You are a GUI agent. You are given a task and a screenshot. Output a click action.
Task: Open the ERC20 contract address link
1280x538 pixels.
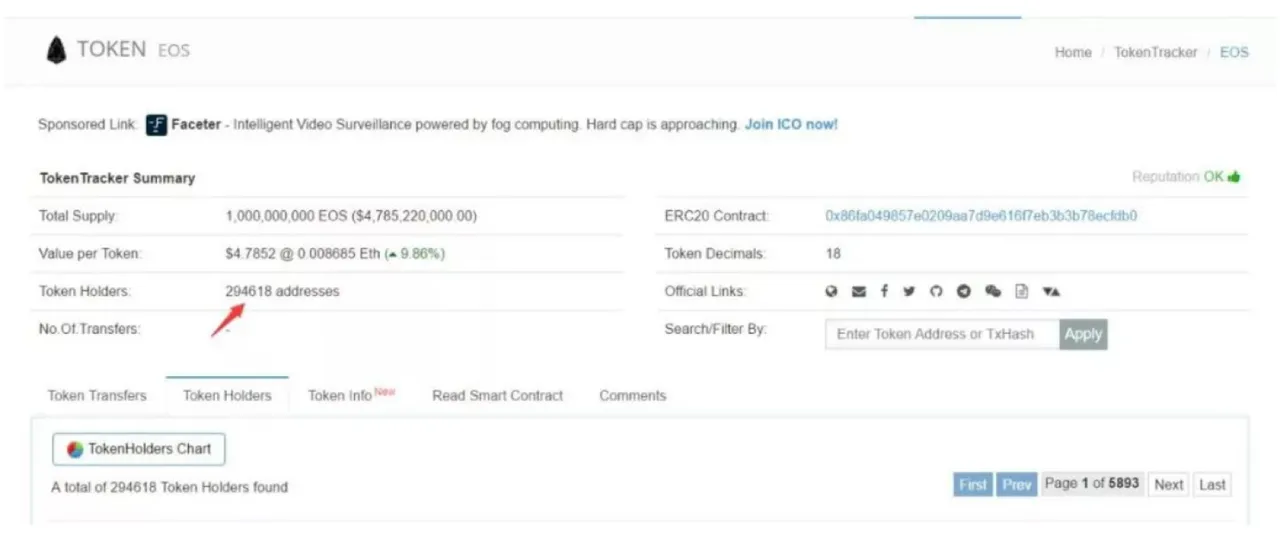[981, 216]
